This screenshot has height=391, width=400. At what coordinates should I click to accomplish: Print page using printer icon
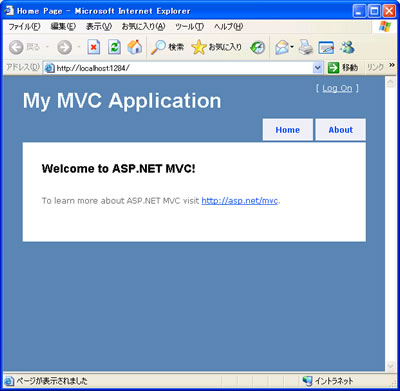click(306, 47)
